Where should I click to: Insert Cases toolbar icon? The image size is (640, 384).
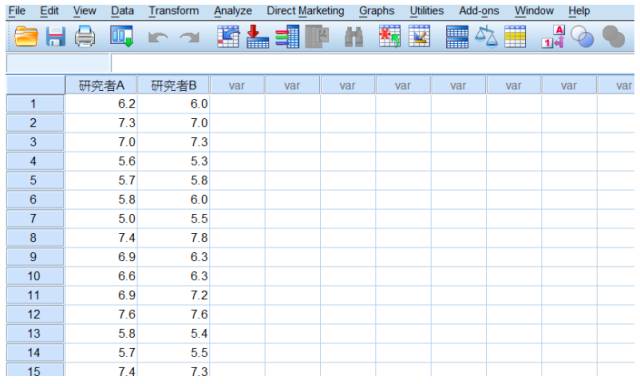pyautogui.click(x=390, y=37)
